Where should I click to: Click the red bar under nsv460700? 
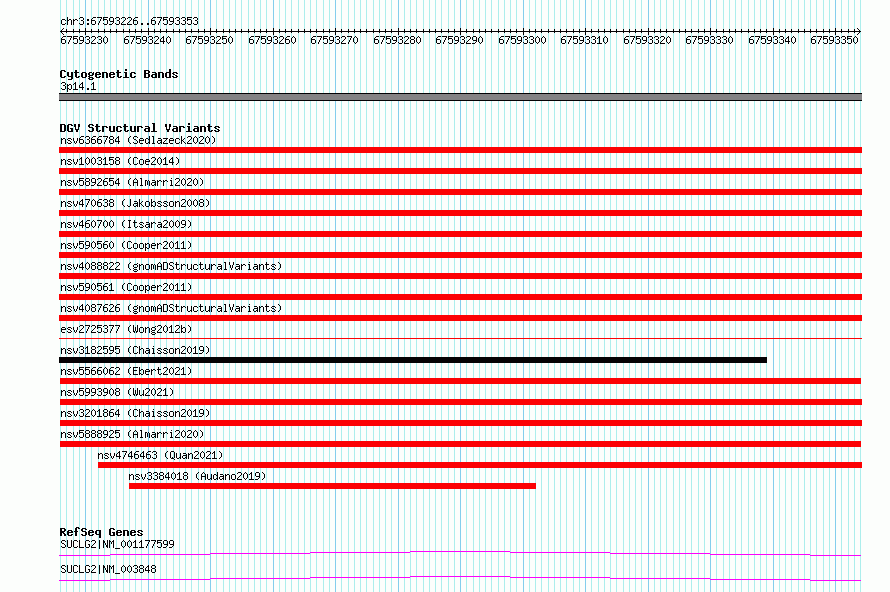[x=460, y=234]
